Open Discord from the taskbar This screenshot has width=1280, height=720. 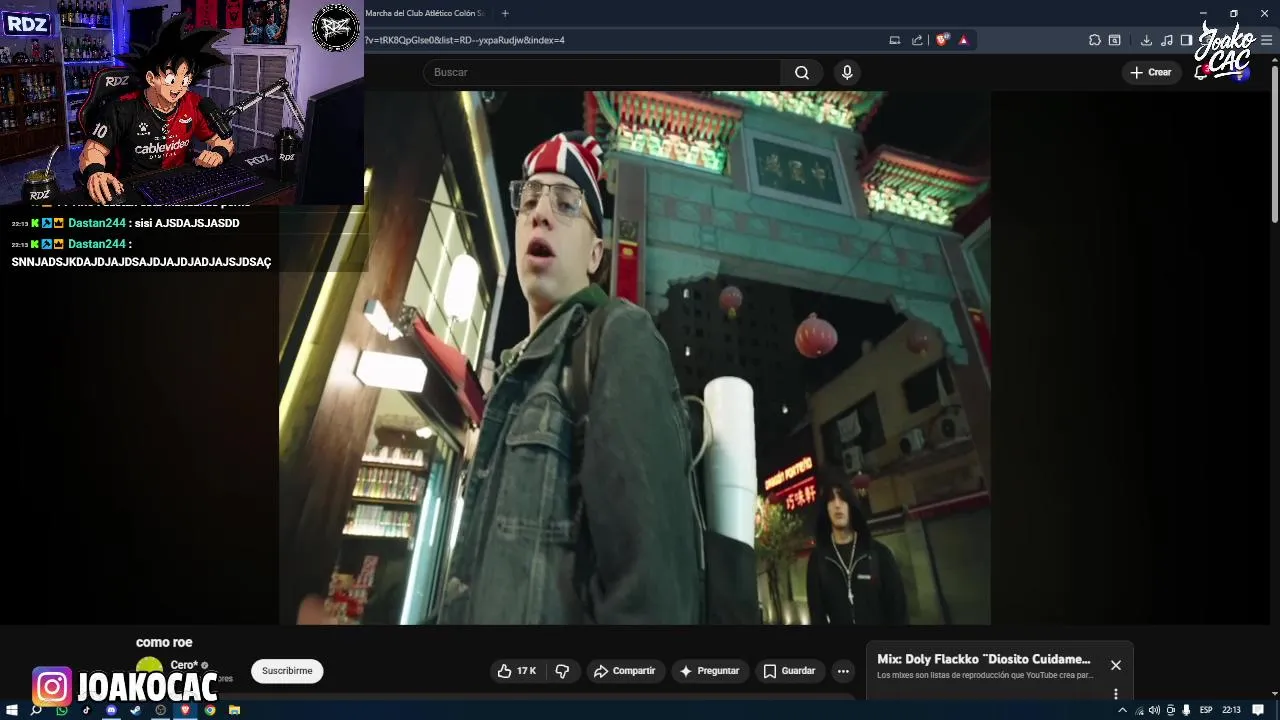(111, 710)
